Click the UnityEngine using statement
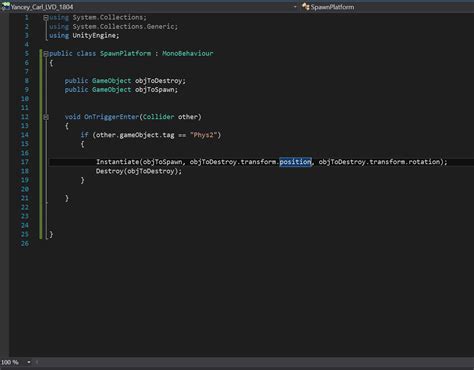Viewport: 474px width, 370px height. tap(84, 36)
